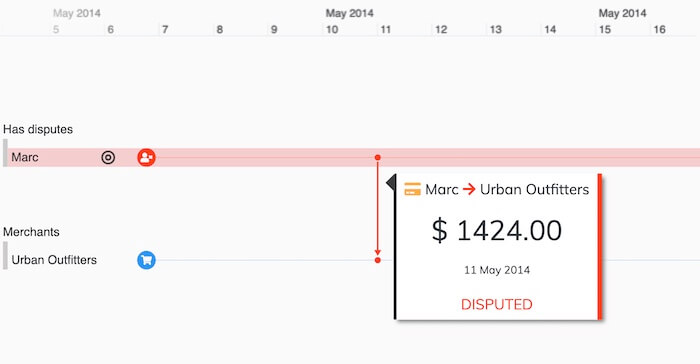
Task: Collapse the Merchants group heading
Action: pyautogui.click(x=31, y=232)
